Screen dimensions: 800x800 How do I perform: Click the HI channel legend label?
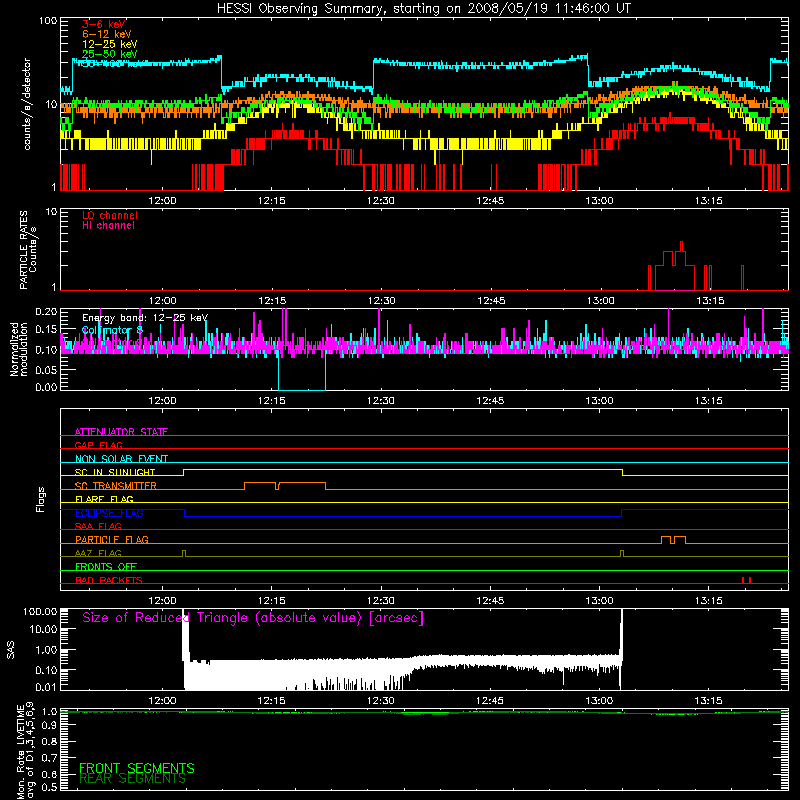[108, 226]
